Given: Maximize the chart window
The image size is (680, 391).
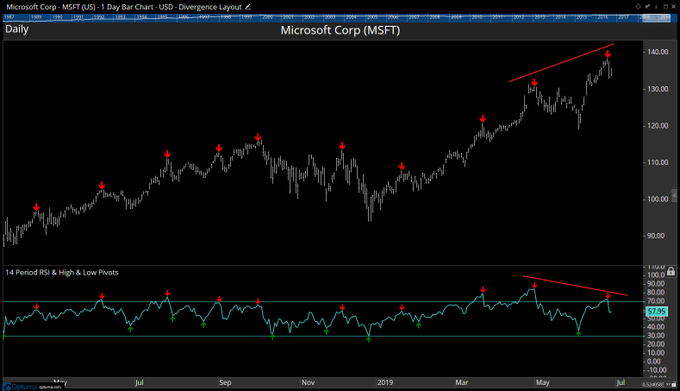Looking at the screenshot, I should point(666,7).
